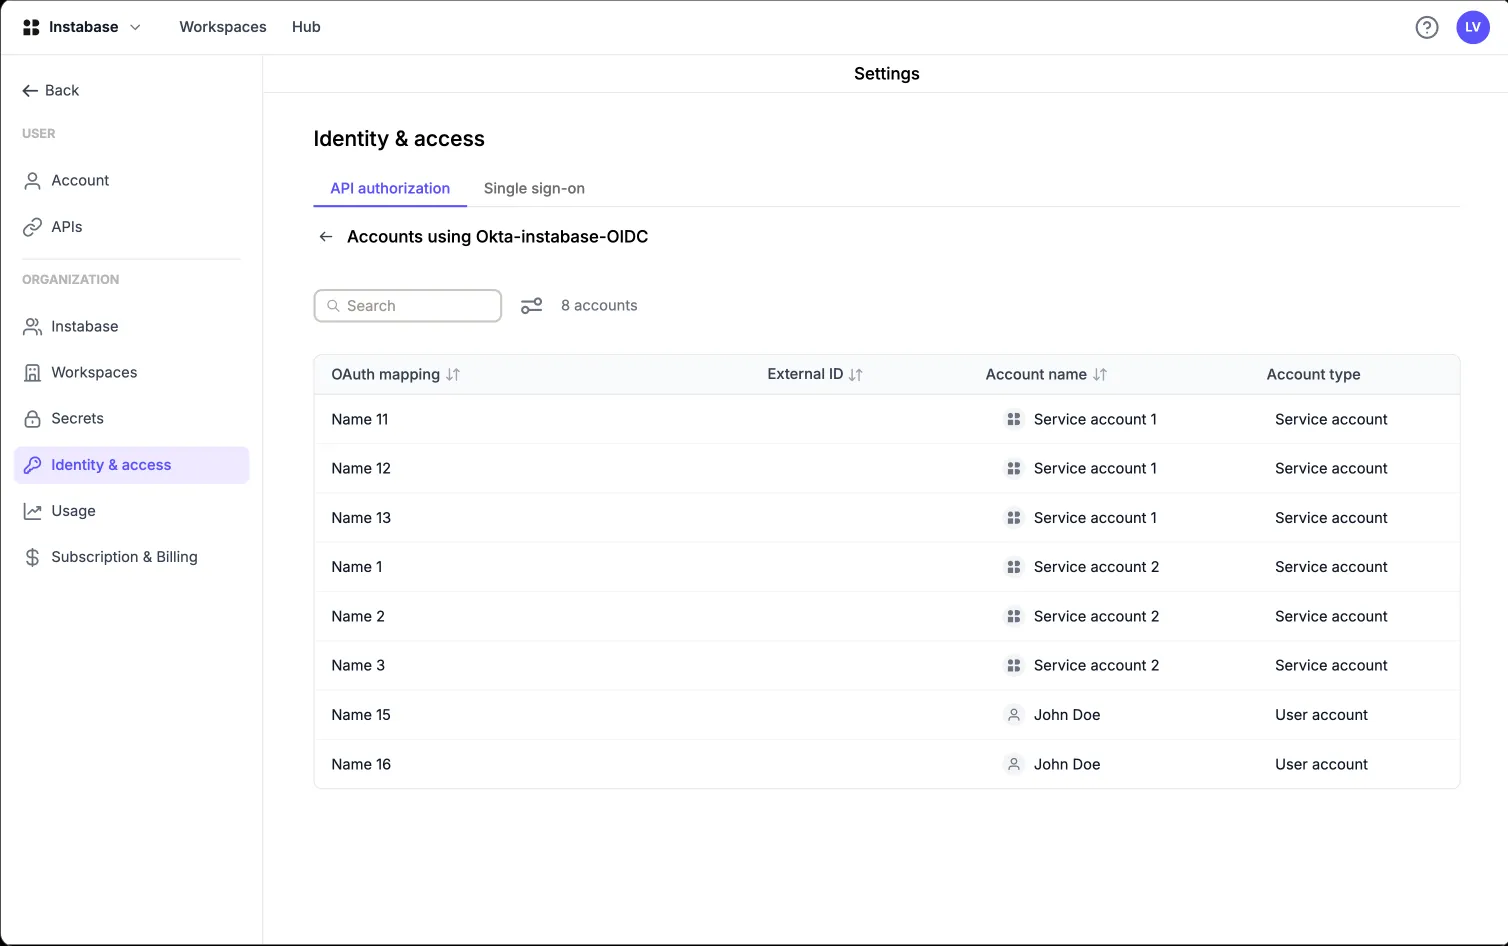Click the Usage chart icon in sidebar
This screenshot has width=1508, height=946.
[32, 511]
